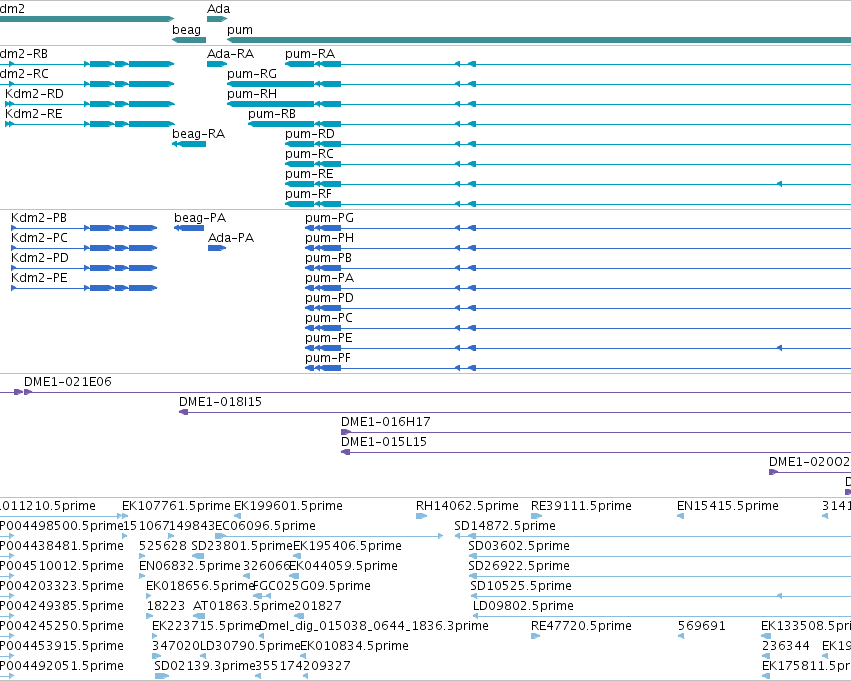Viewport: 851px width, 681px height.
Task: Open the pum gene label
Action: pyautogui.click(x=239, y=30)
